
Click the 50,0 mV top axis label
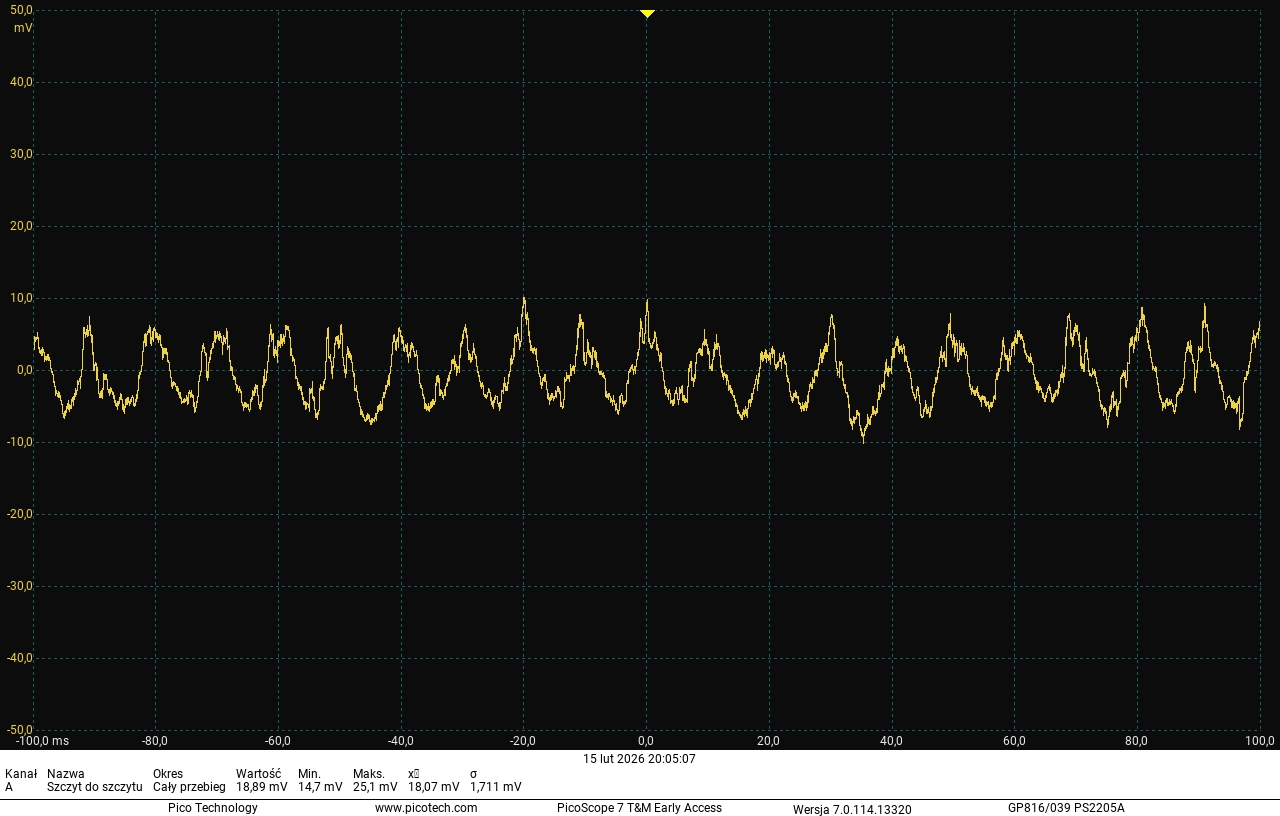coord(21,10)
